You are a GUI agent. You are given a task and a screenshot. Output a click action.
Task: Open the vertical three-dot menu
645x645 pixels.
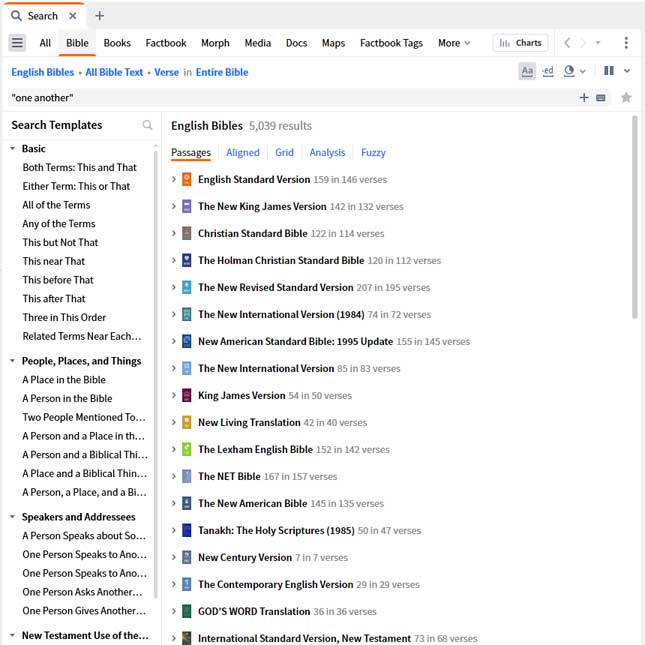(x=626, y=43)
